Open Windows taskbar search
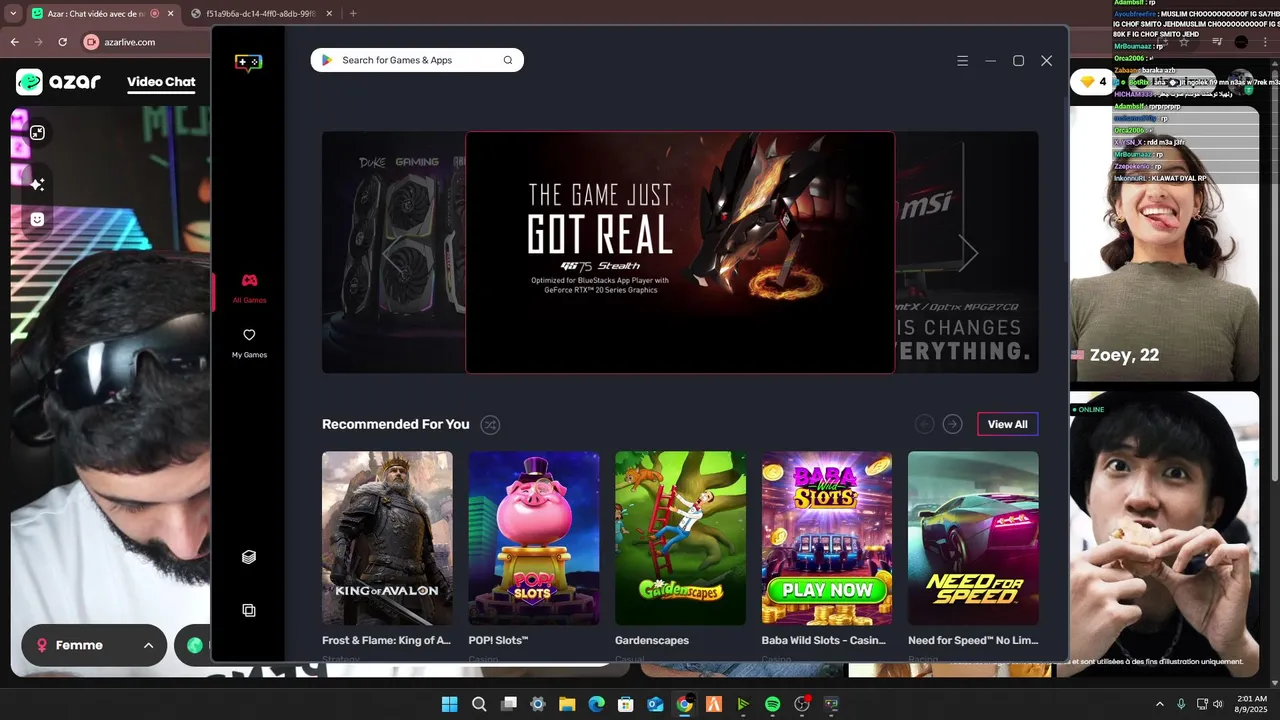This screenshot has width=1280, height=720. click(479, 704)
